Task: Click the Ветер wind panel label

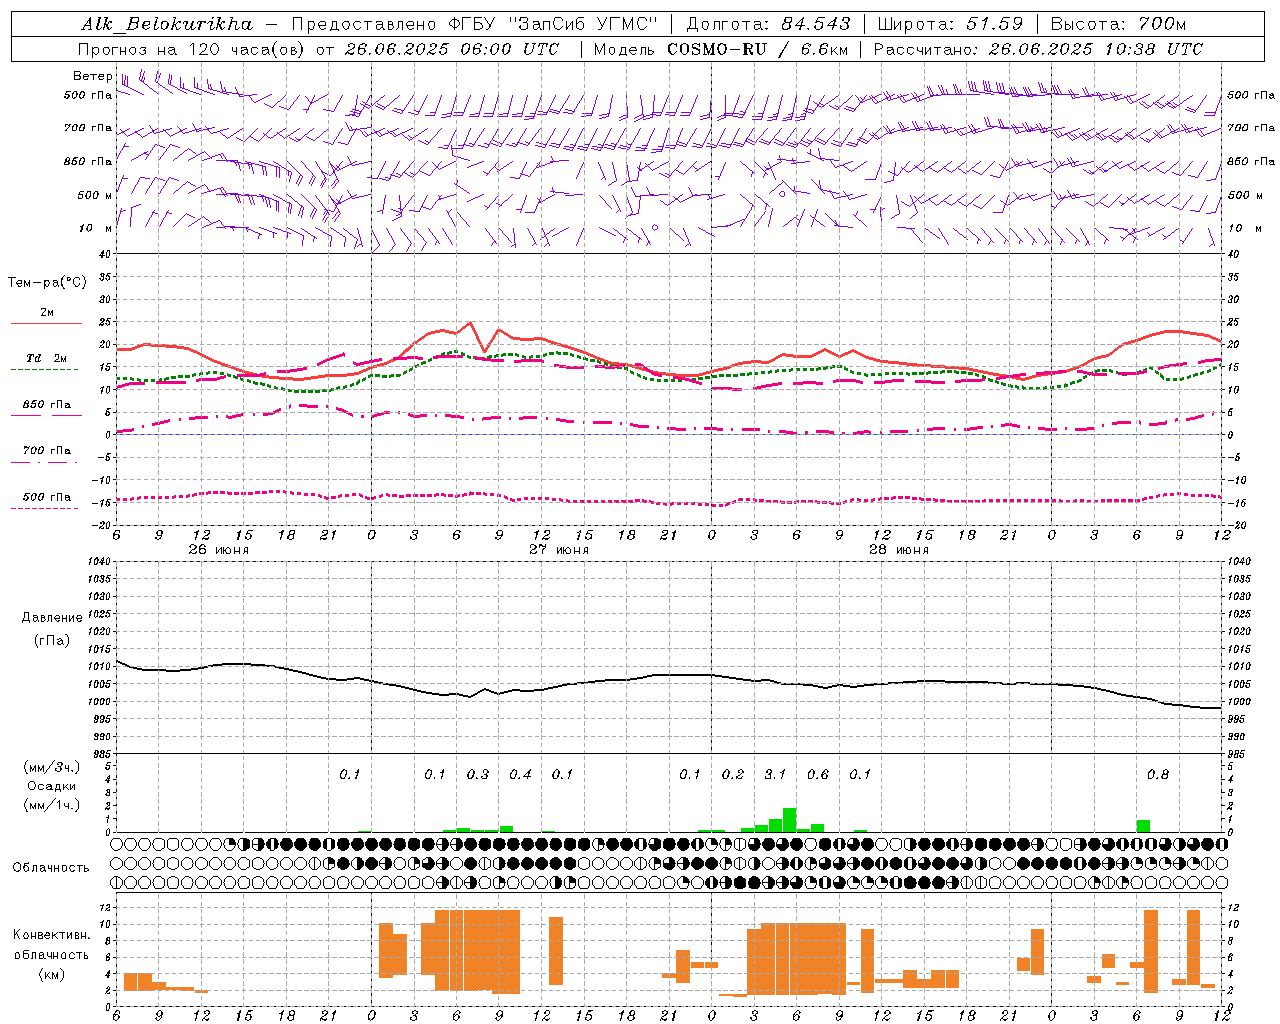Action: coord(92,76)
